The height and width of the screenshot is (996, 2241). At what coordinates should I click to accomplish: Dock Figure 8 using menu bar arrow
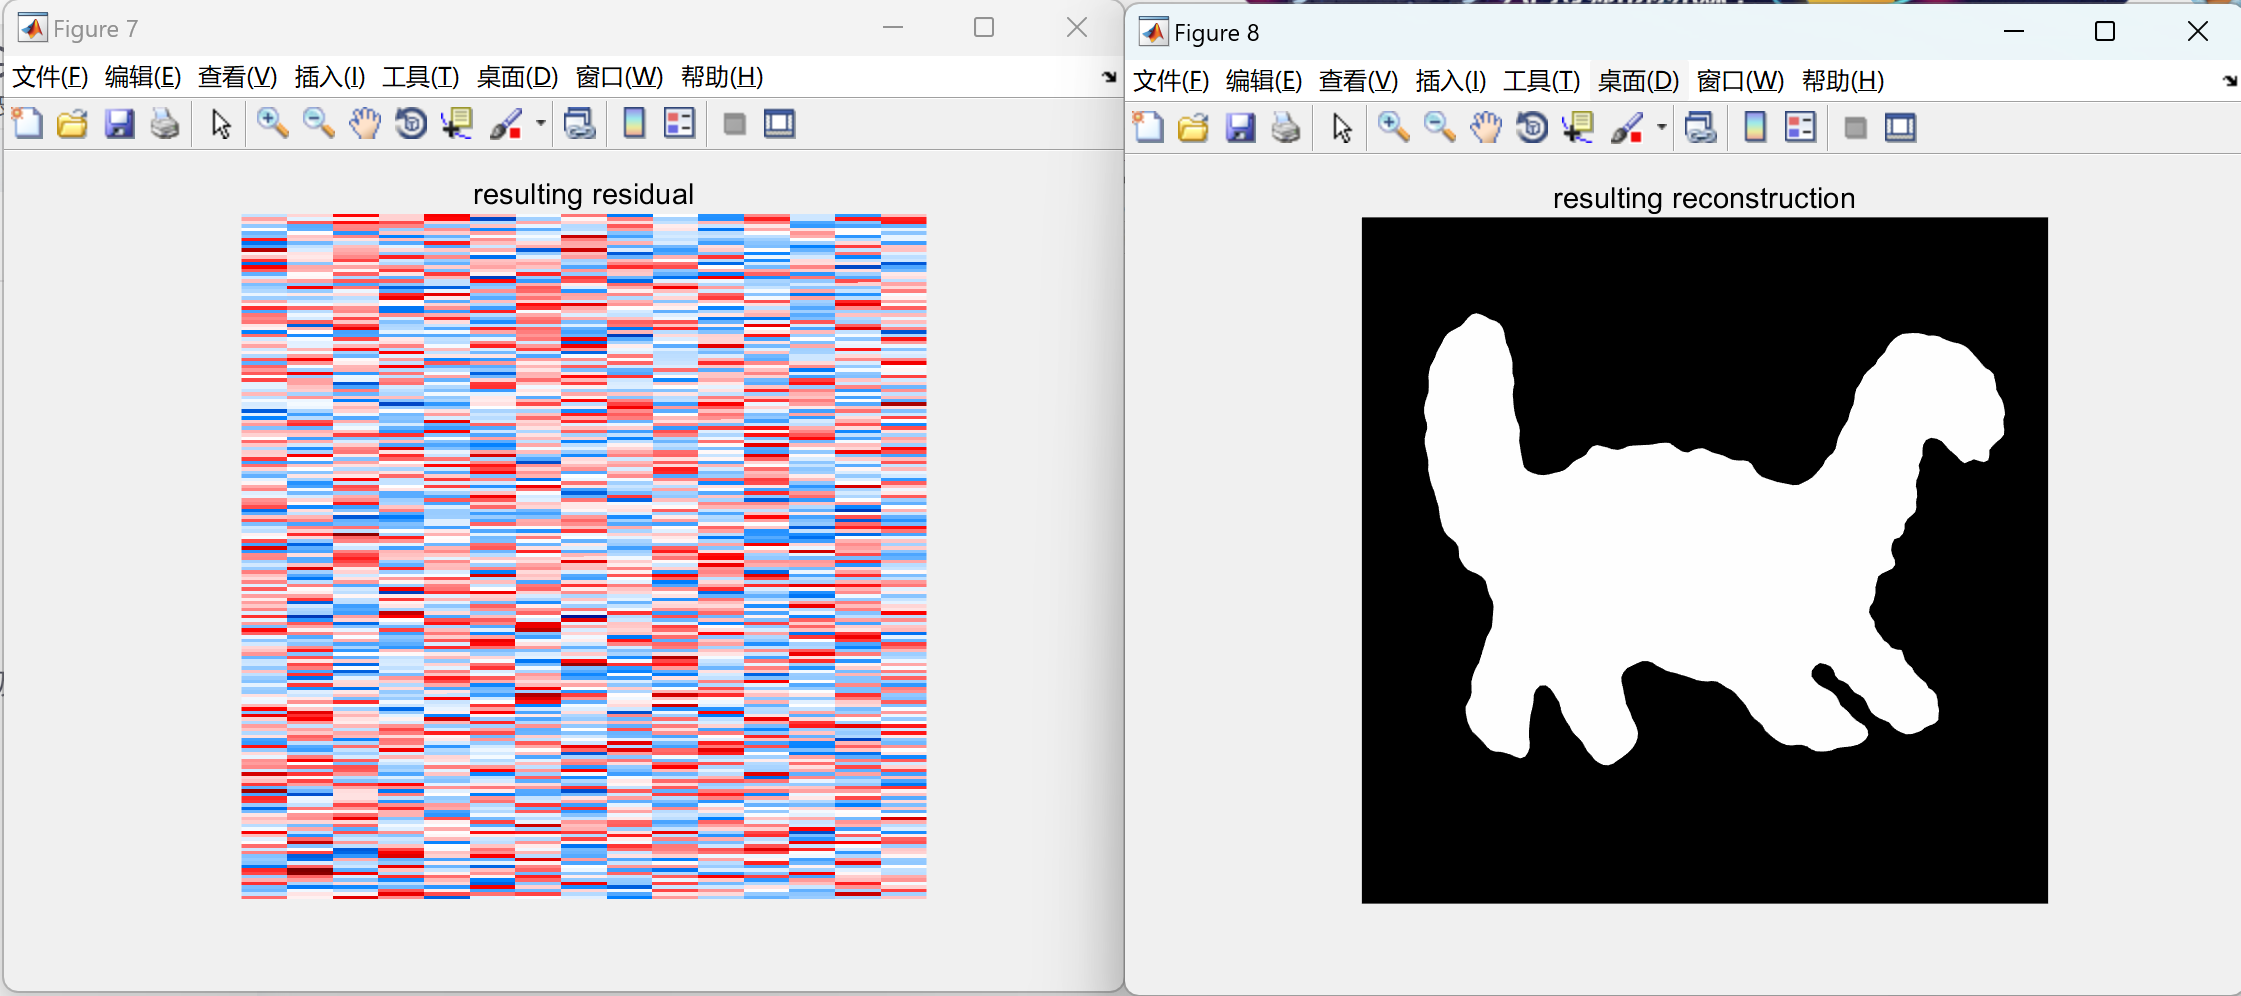tap(2230, 81)
